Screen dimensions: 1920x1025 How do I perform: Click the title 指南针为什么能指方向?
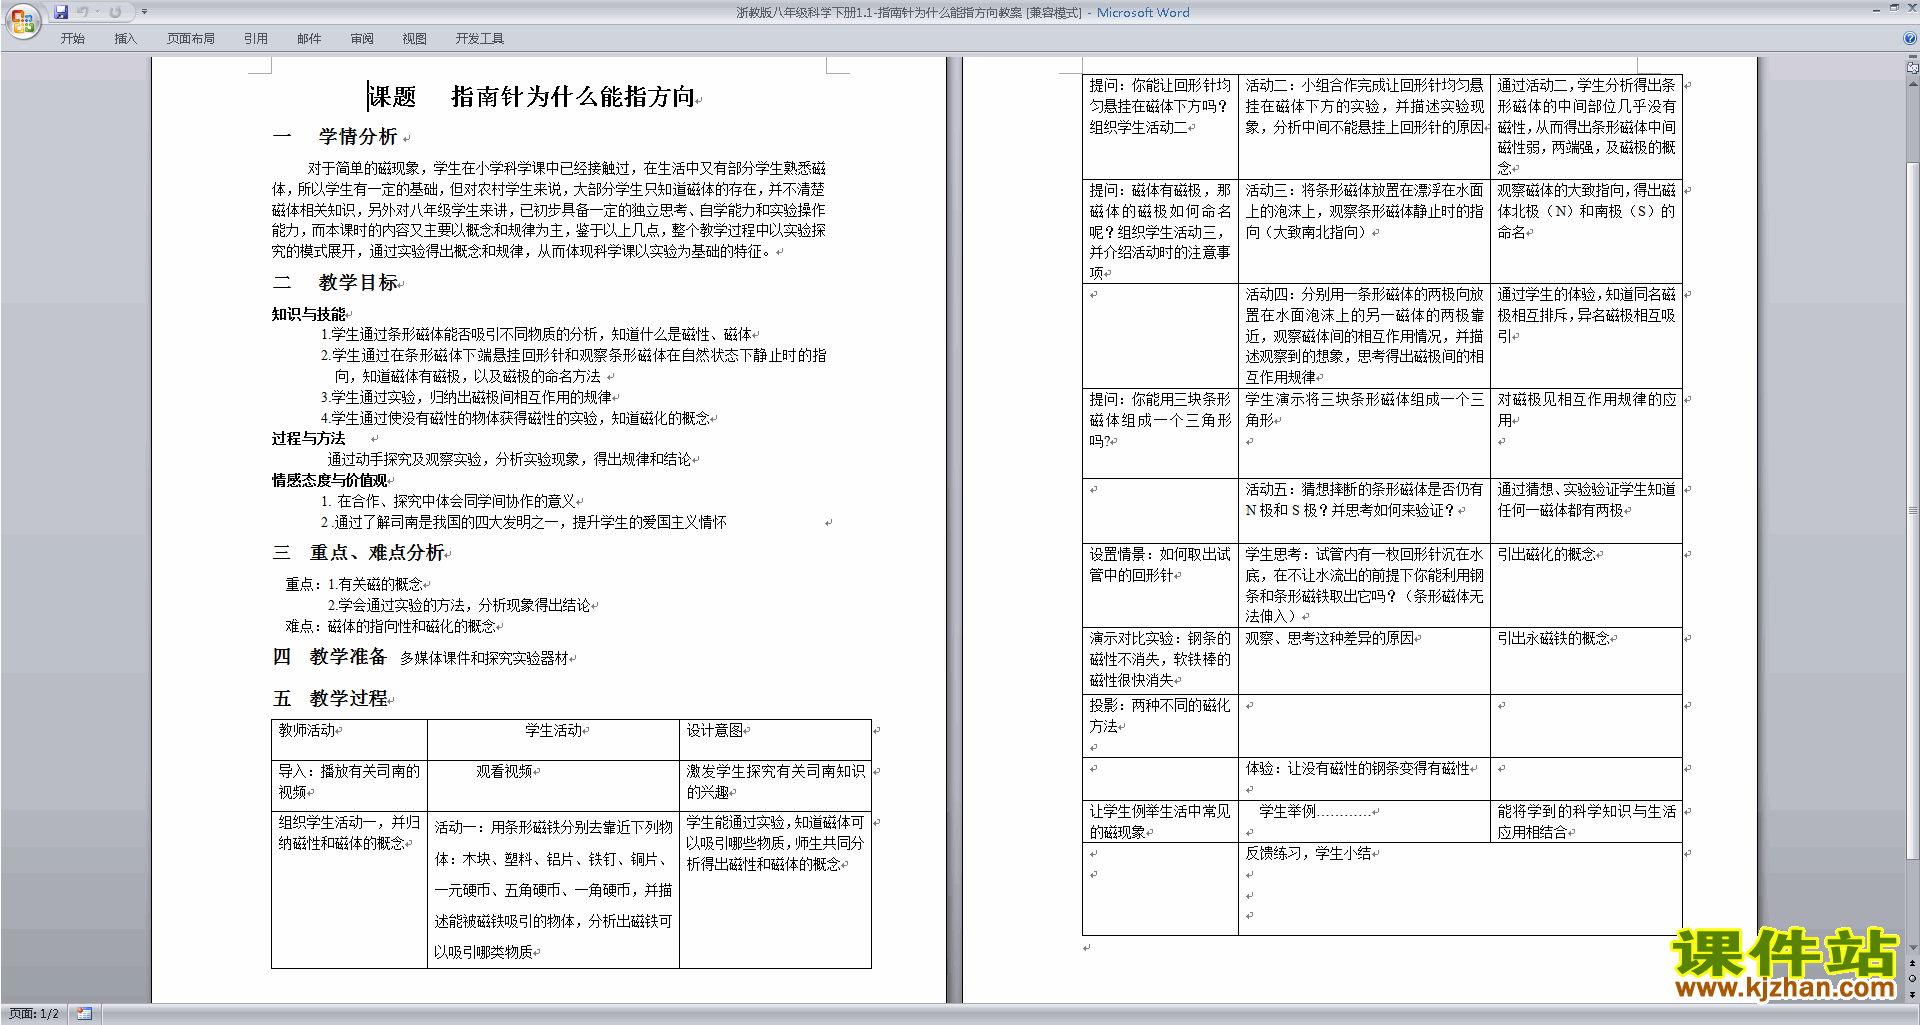click(573, 97)
